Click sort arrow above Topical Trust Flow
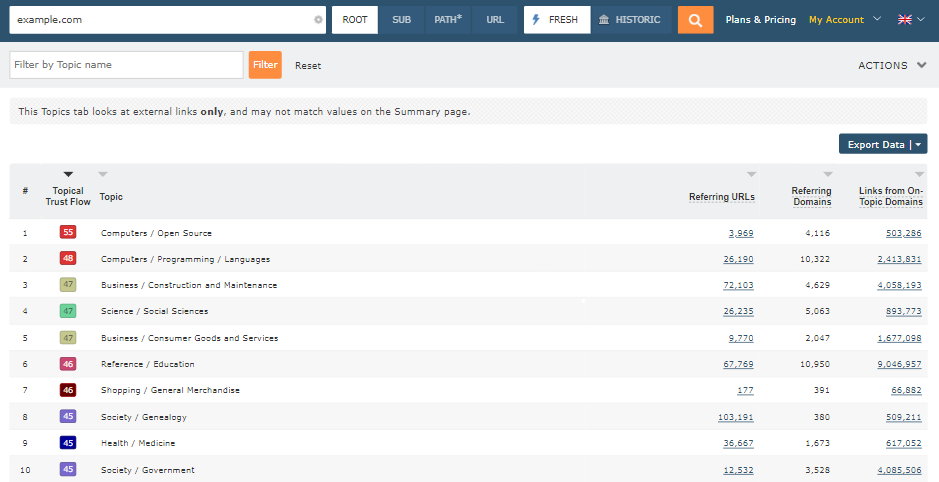The width and height of the screenshot is (939, 482). pos(68,174)
